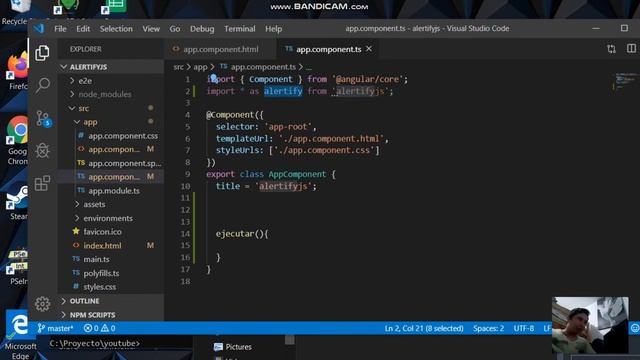Place cursor on ejecutar() line
Viewport: 640px width, 360px height.
[242, 234]
